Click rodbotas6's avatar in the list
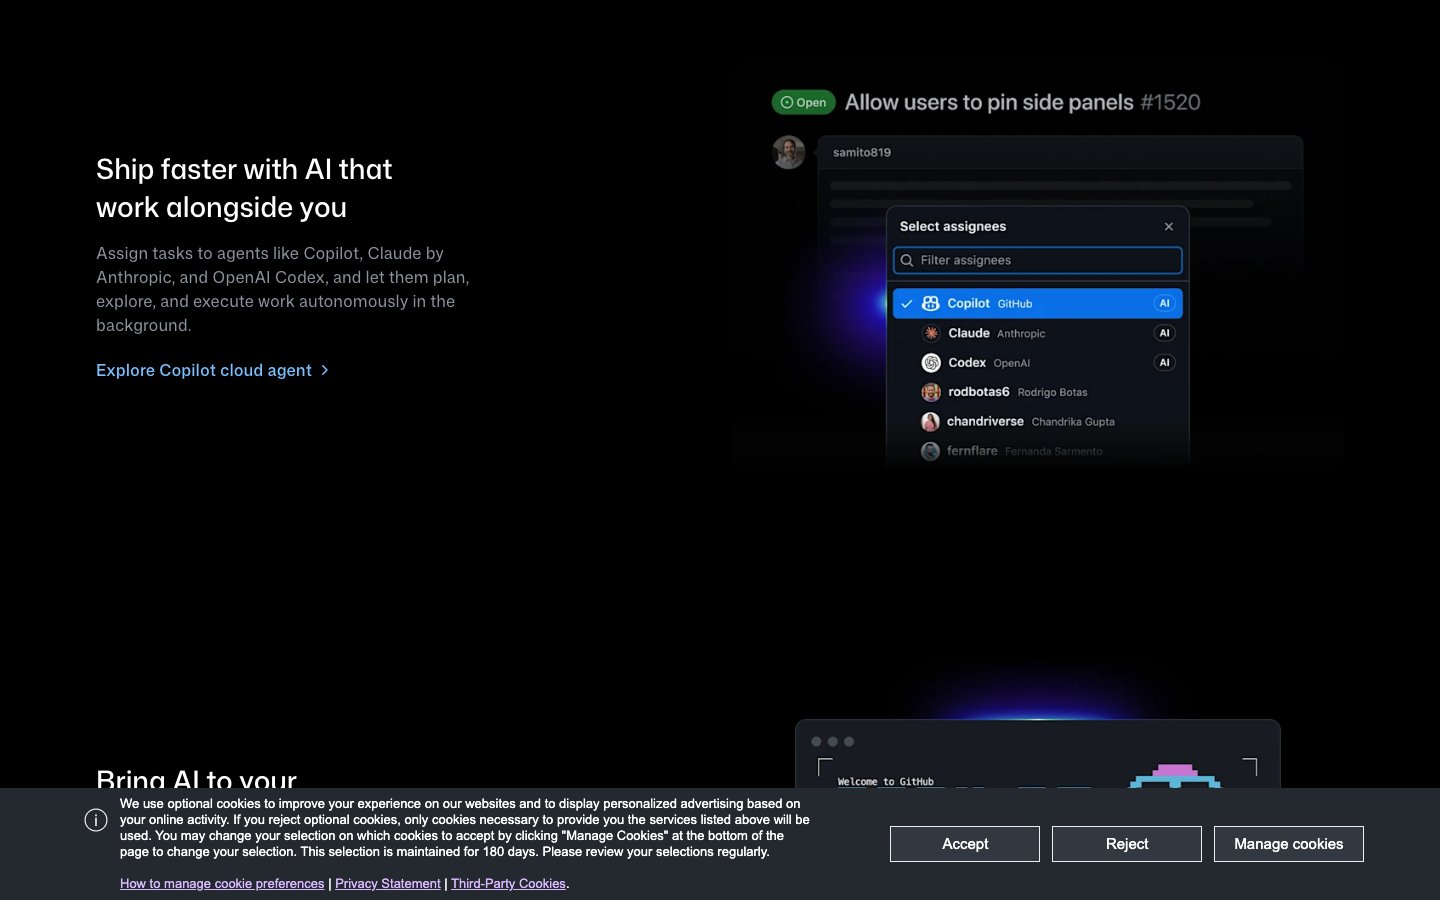 point(931,392)
